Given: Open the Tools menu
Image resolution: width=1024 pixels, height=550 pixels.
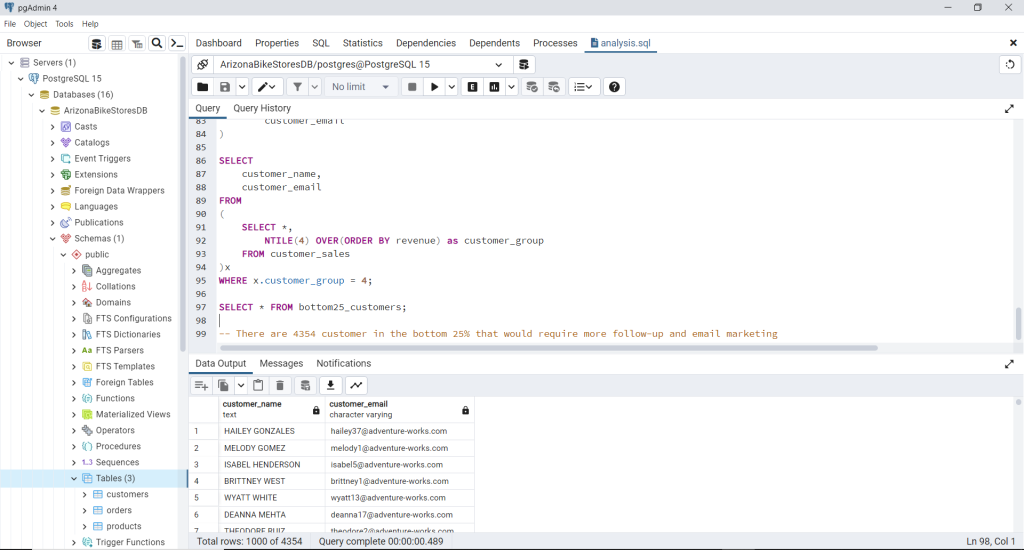Looking at the screenshot, I should click(x=64, y=24).
